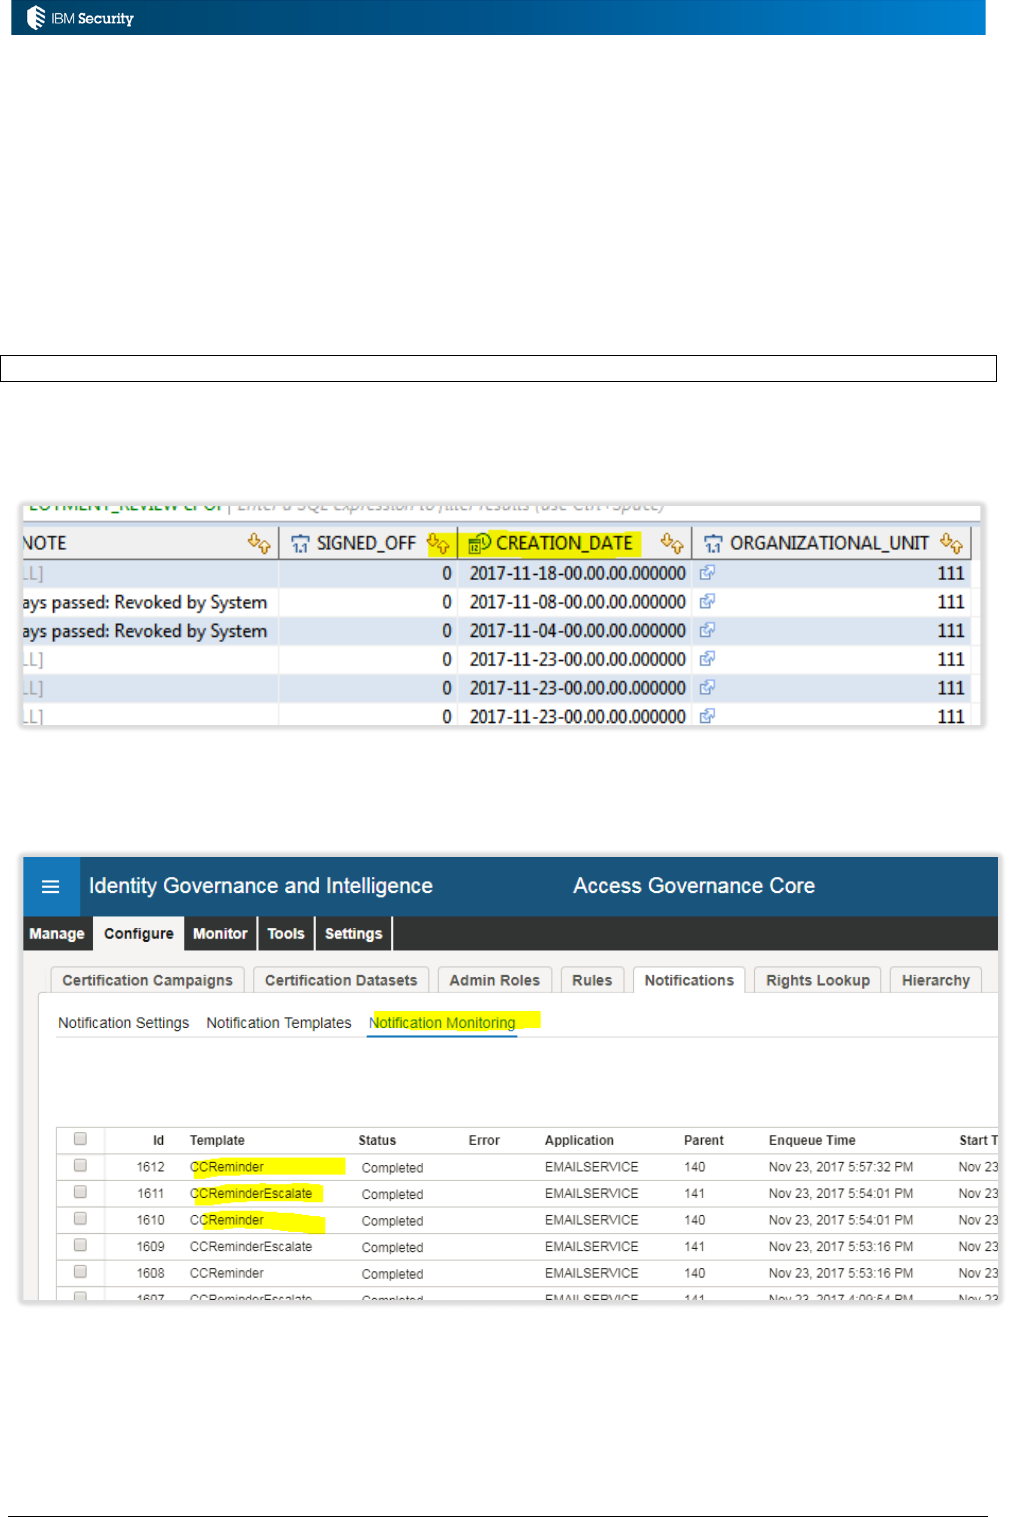The image size is (1009, 1517).
Task: Switch to the Monitor tab
Action: click(220, 933)
